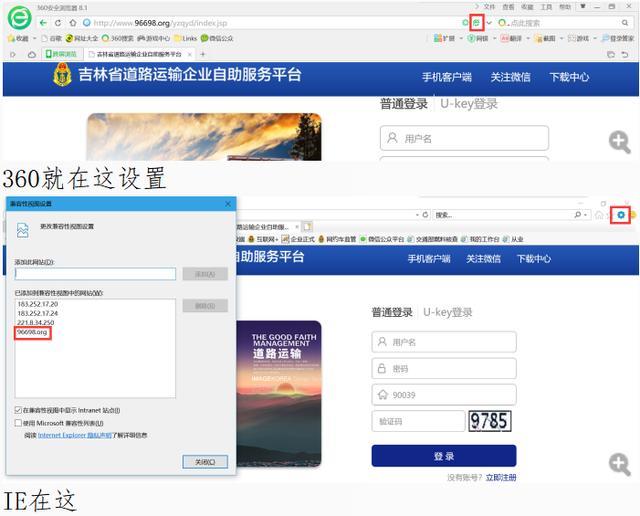Click the 360 compatibility mode icon in address bar

(476, 22)
